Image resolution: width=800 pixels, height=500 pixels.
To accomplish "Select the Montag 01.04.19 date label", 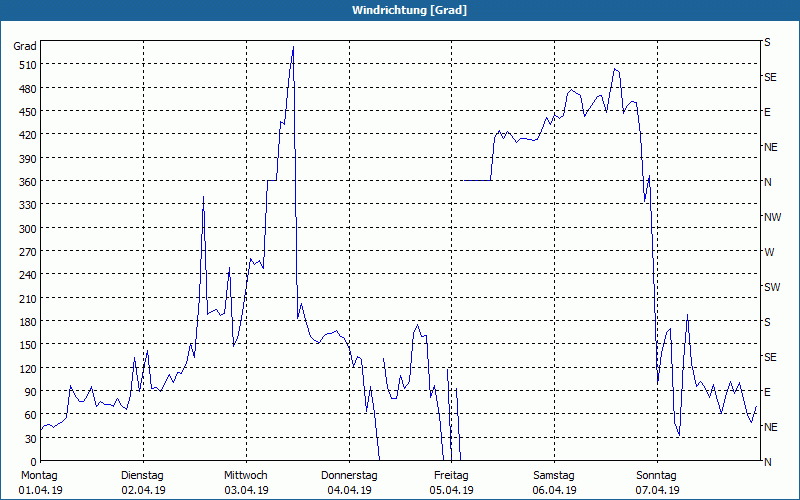I will pyautogui.click(x=40, y=482).
